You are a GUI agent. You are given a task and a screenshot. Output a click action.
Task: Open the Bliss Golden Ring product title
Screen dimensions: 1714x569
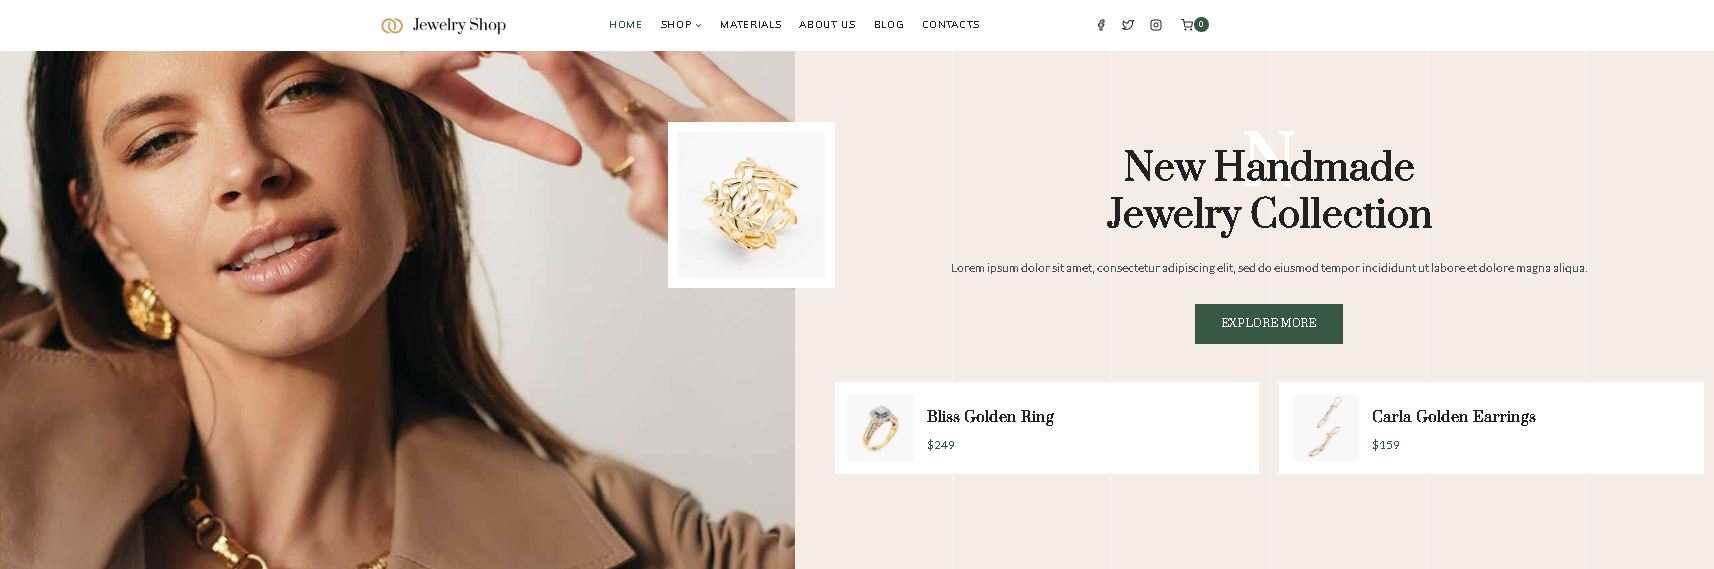(x=990, y=416)
